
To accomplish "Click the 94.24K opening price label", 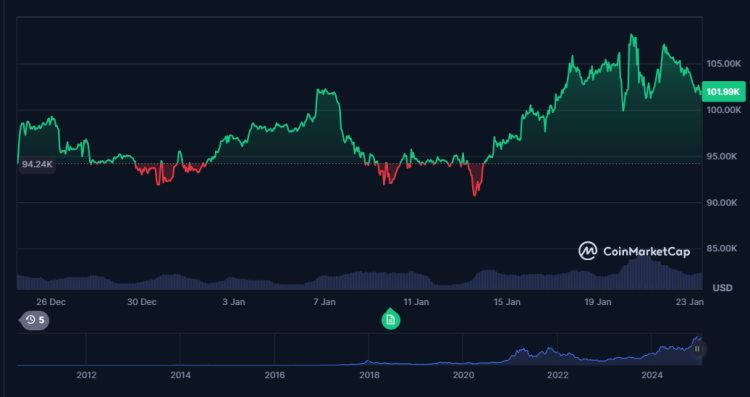I will 38,165.
